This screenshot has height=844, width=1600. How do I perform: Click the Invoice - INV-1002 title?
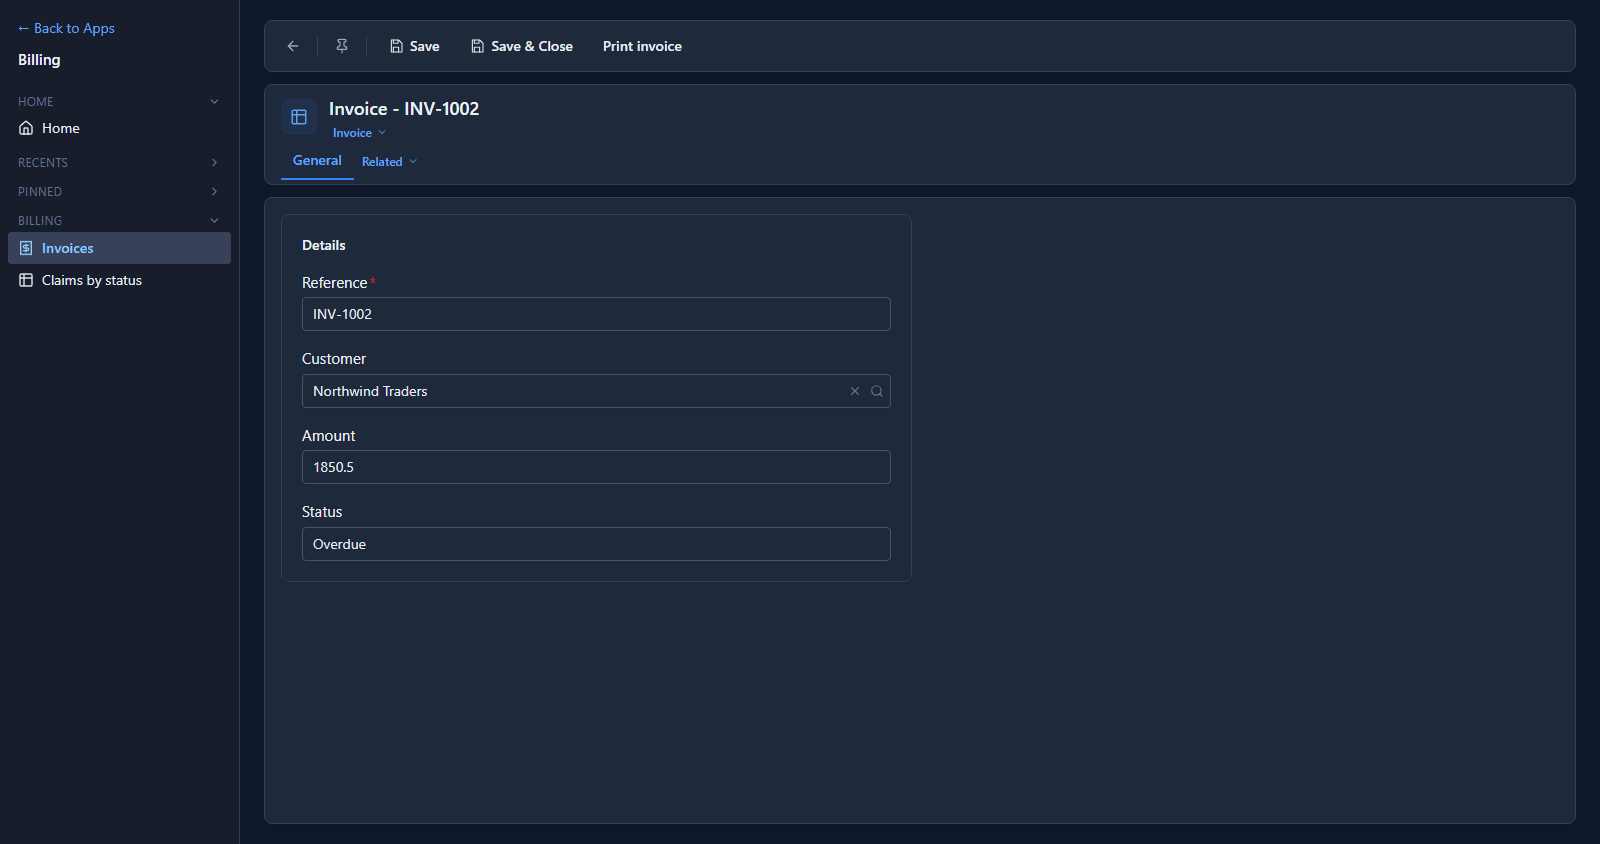[404, 109]
